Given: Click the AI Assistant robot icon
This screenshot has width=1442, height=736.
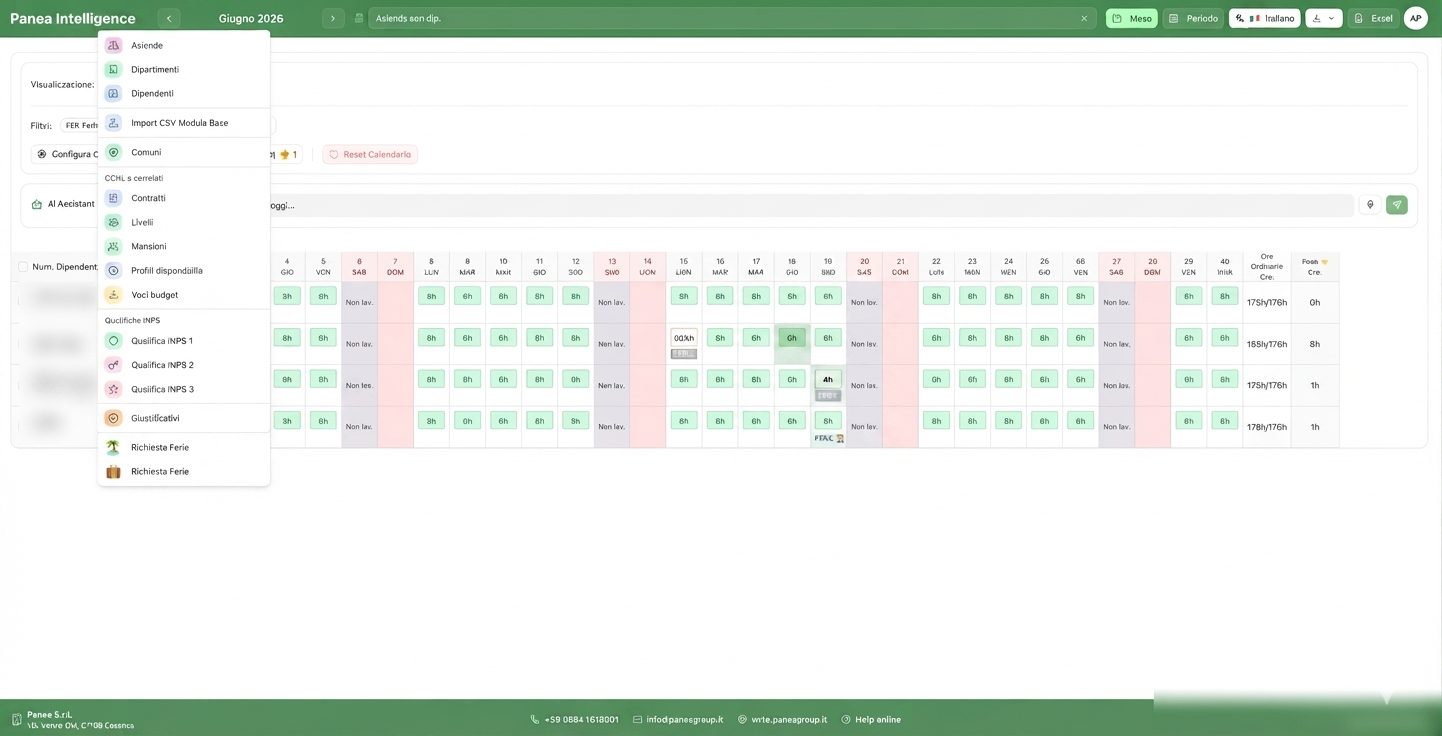Looking at the screenshot, I should coord(37,204).
